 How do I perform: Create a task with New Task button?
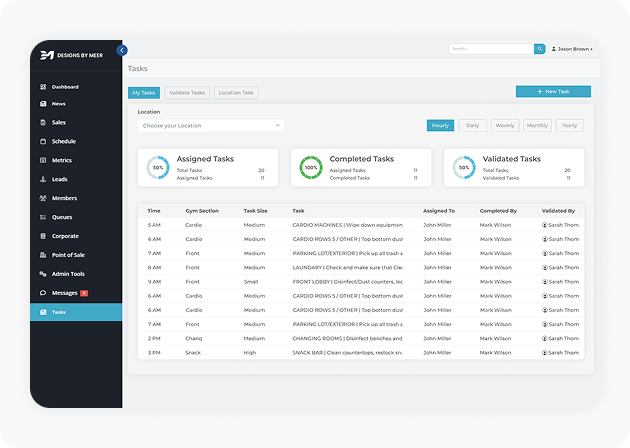pyautogui.click(x=553, y=92)
